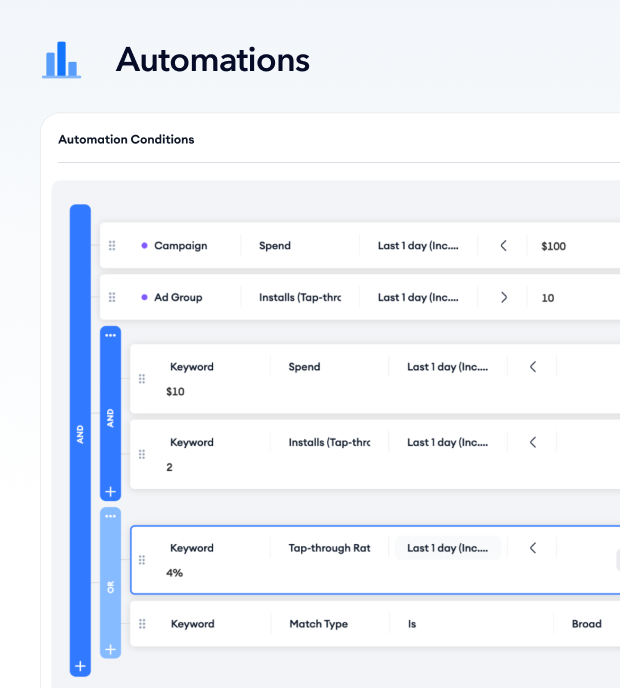Viewport: 620px width, 688px height.
Task: Change less-than operator in Keyword Spend row
Action: 533,367
